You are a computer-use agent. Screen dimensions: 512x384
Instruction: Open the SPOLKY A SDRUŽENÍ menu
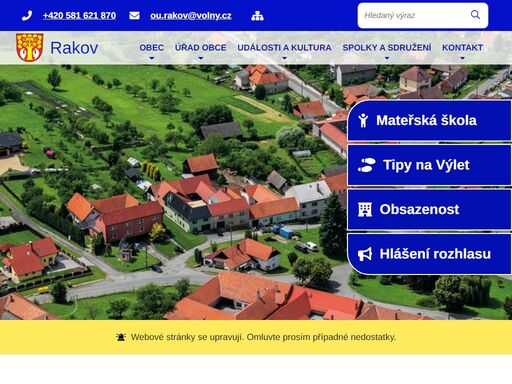click(x=387, y=48)
